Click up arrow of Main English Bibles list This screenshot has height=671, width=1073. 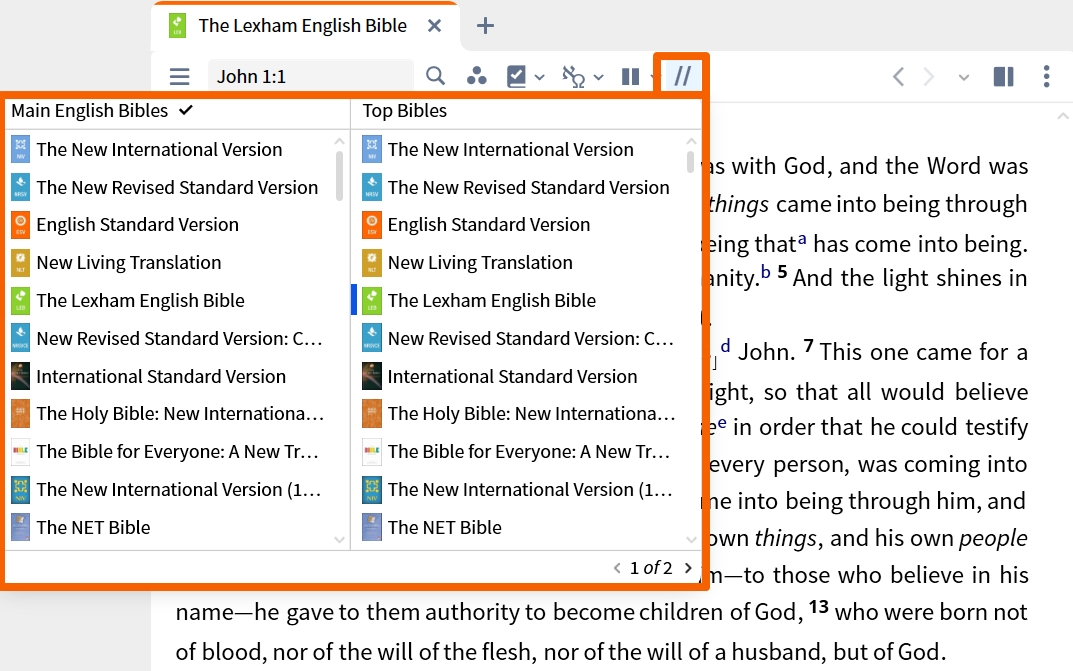339,141
